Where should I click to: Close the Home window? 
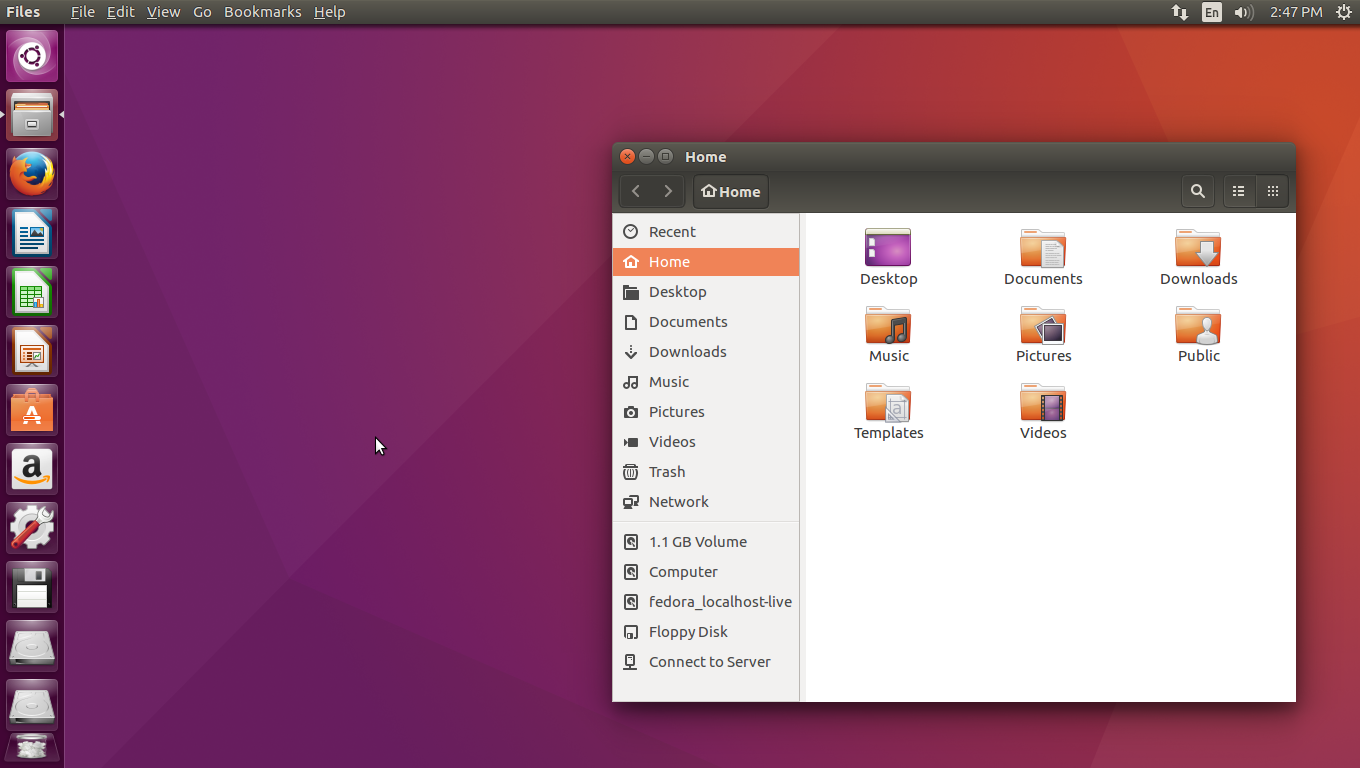point(628,156)
